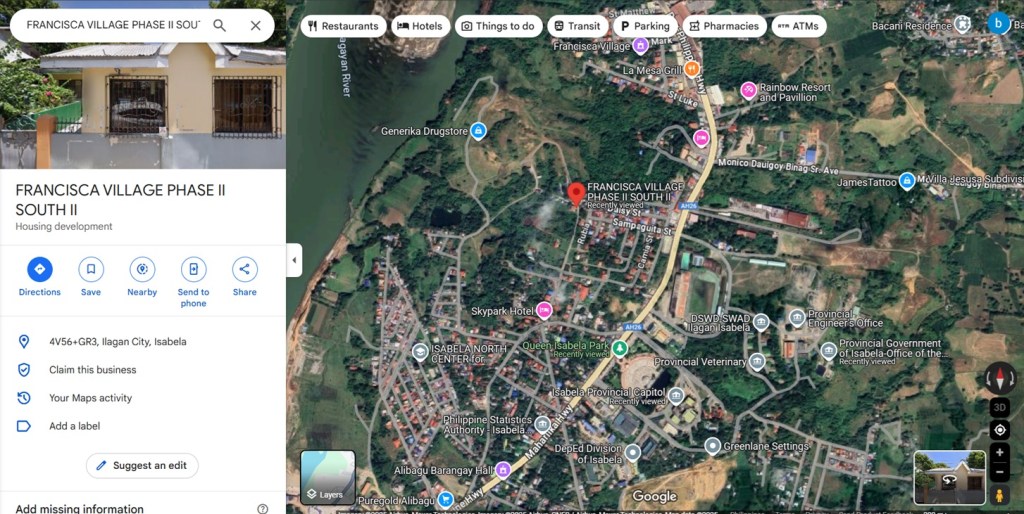Click the search box with Francisca Village text

tap(112, 25)
